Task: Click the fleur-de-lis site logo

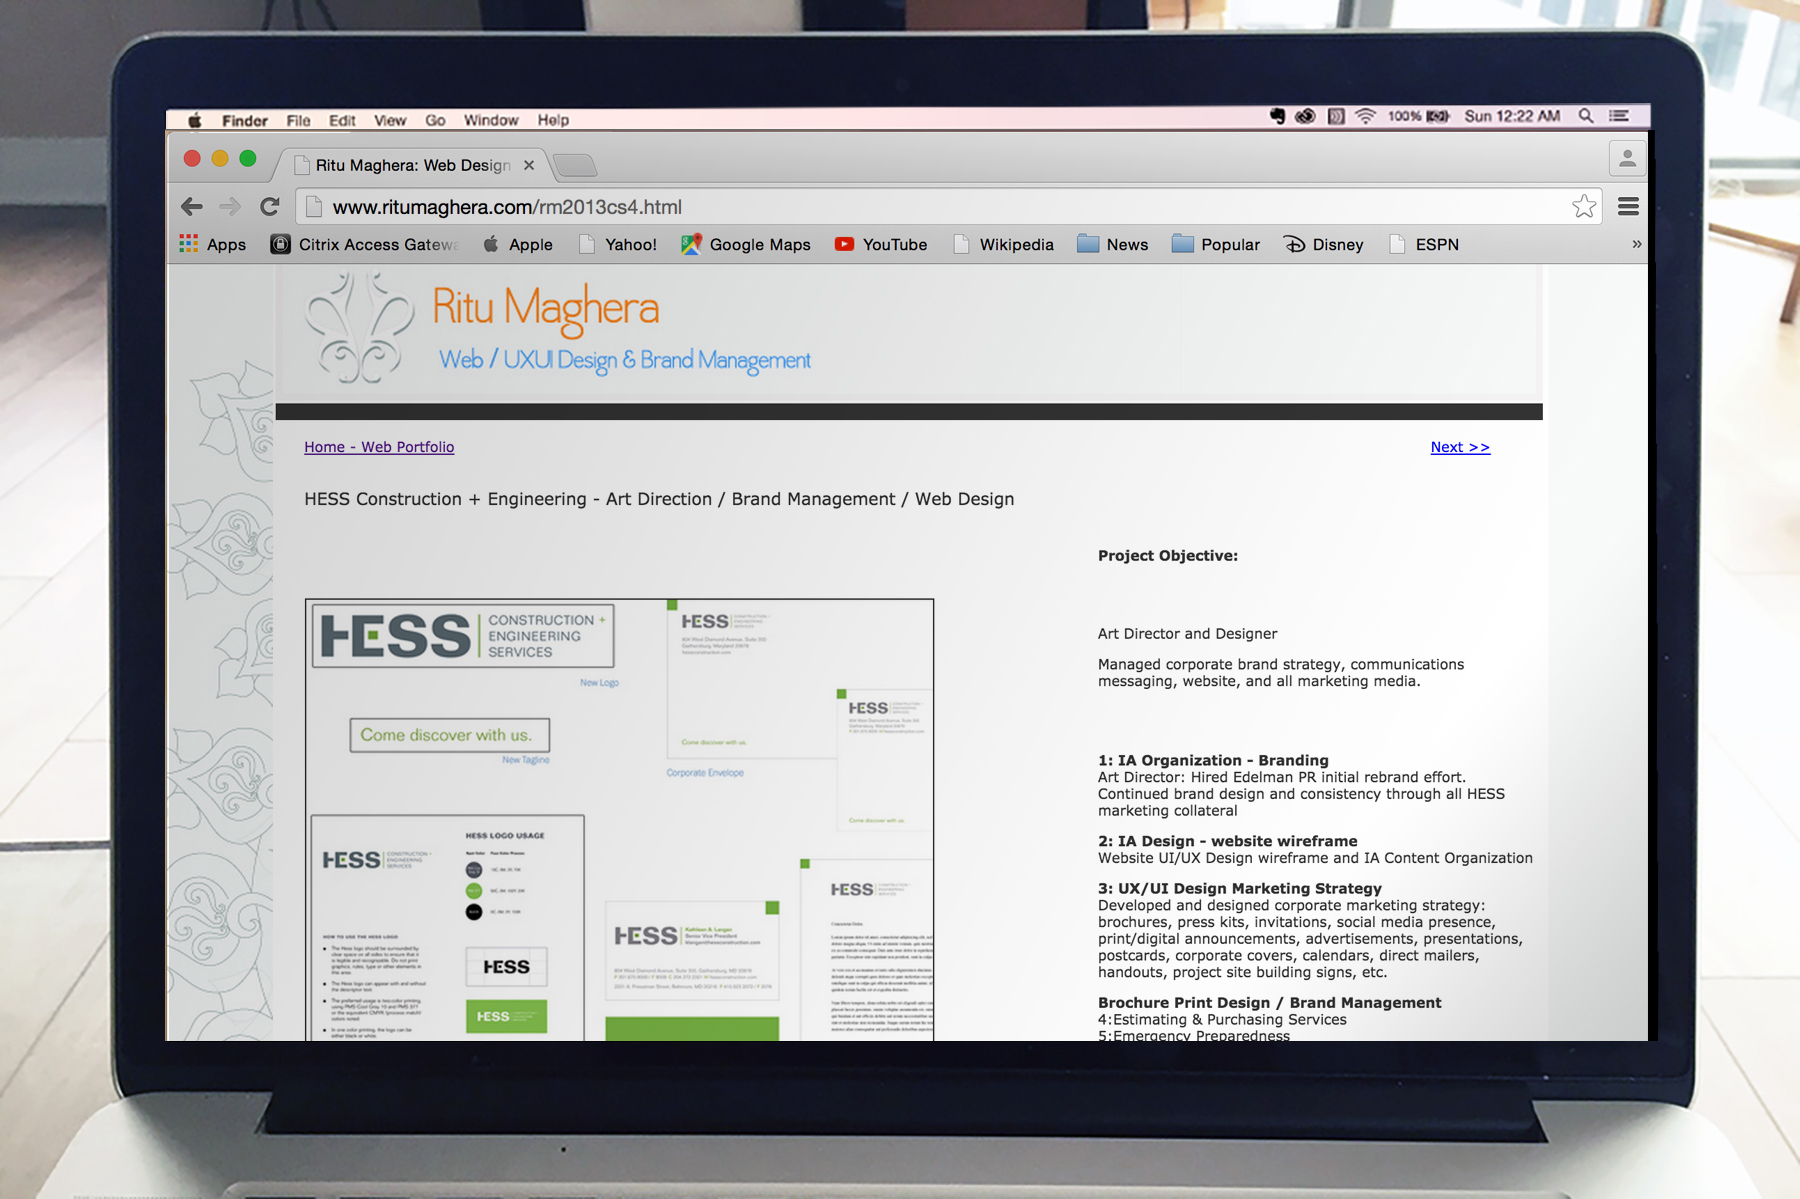Action: coord(358,328)
